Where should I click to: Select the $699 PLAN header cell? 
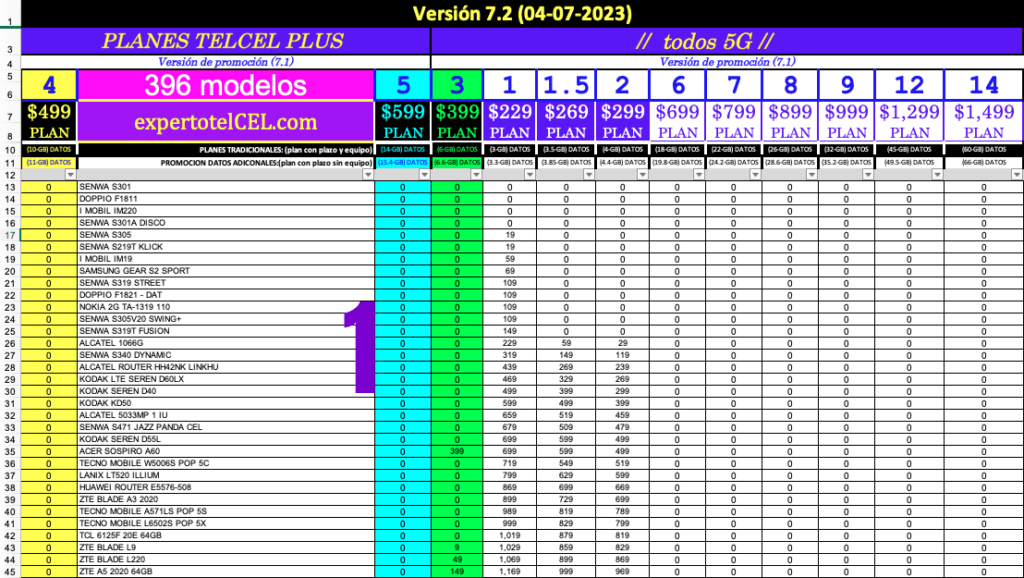(678, 121)
